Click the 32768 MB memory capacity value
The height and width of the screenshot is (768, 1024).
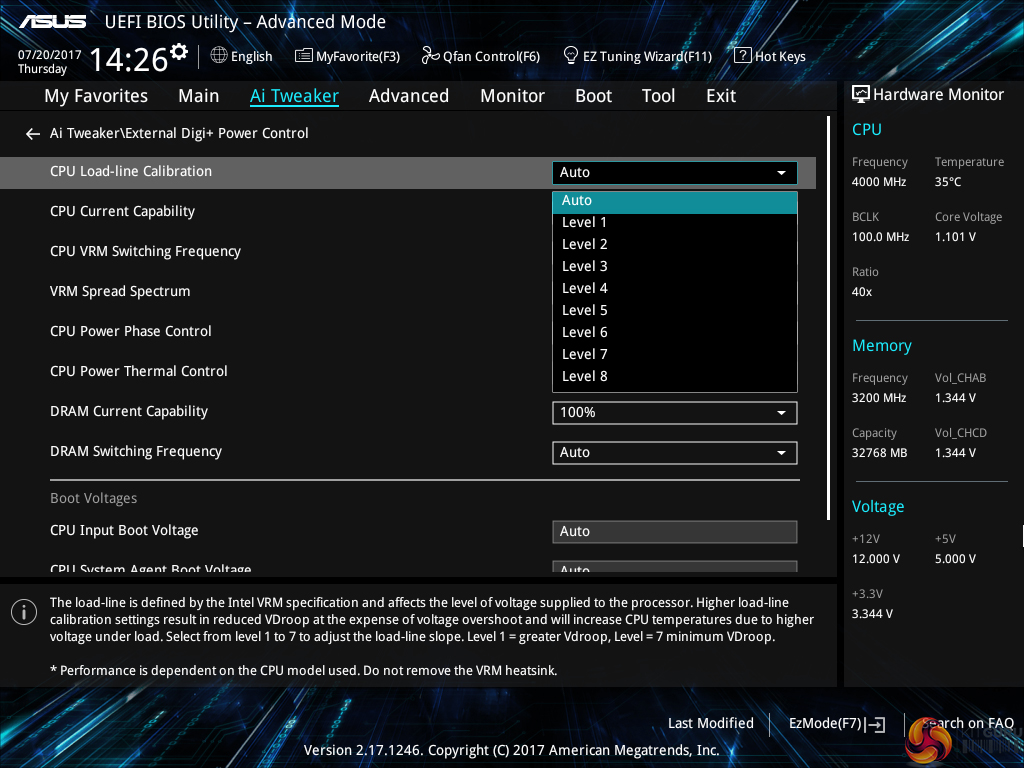[879, 453]
